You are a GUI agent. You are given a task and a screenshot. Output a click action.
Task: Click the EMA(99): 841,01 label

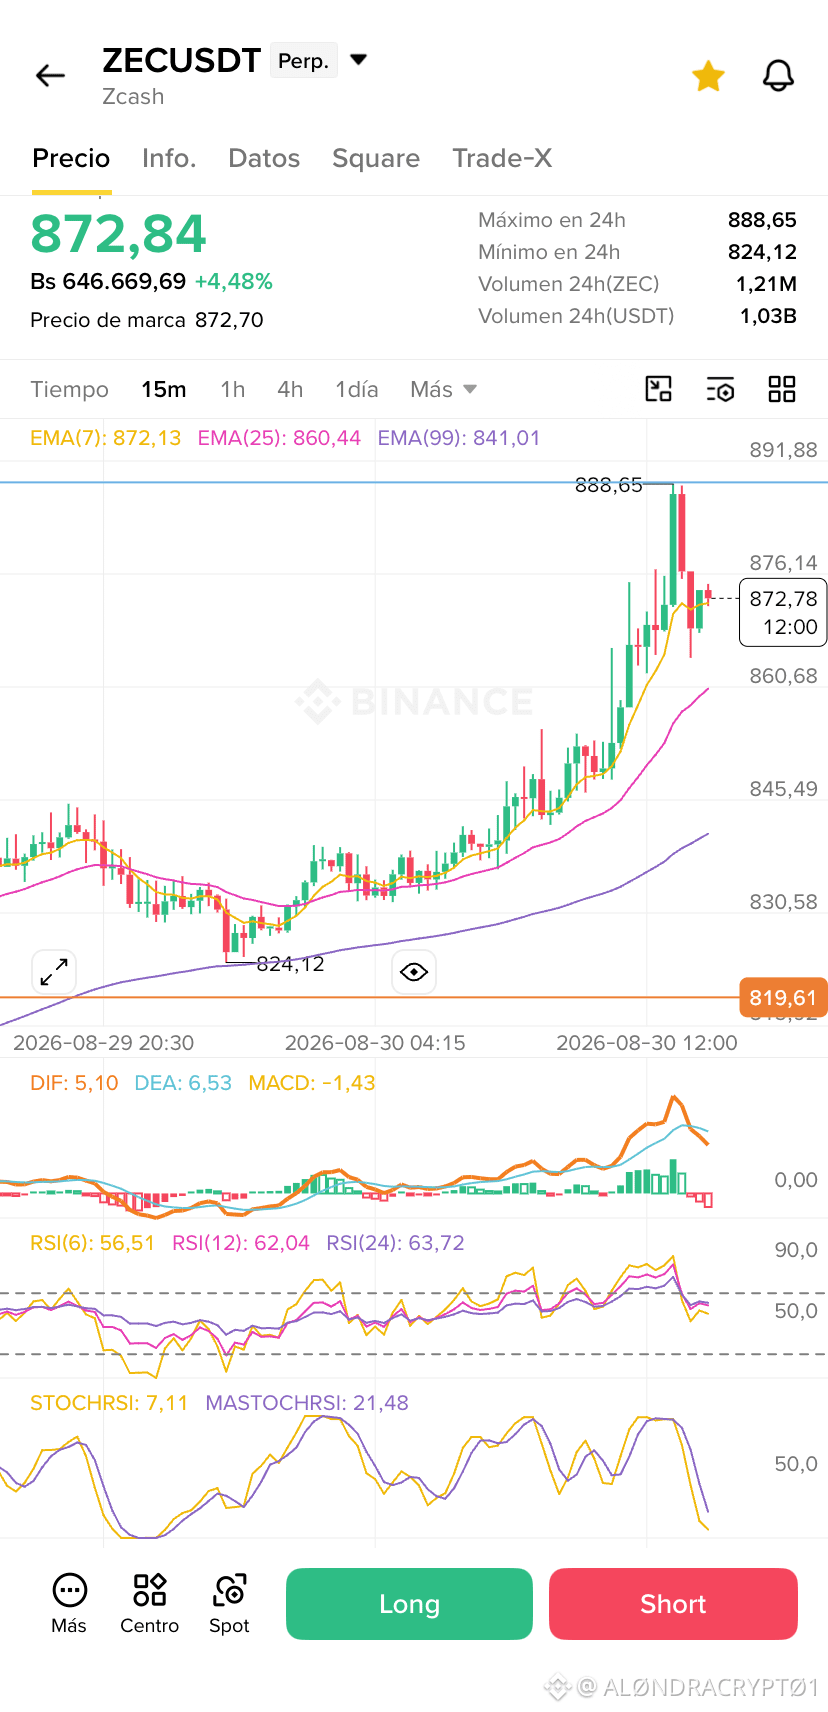(x=459, y=438)
